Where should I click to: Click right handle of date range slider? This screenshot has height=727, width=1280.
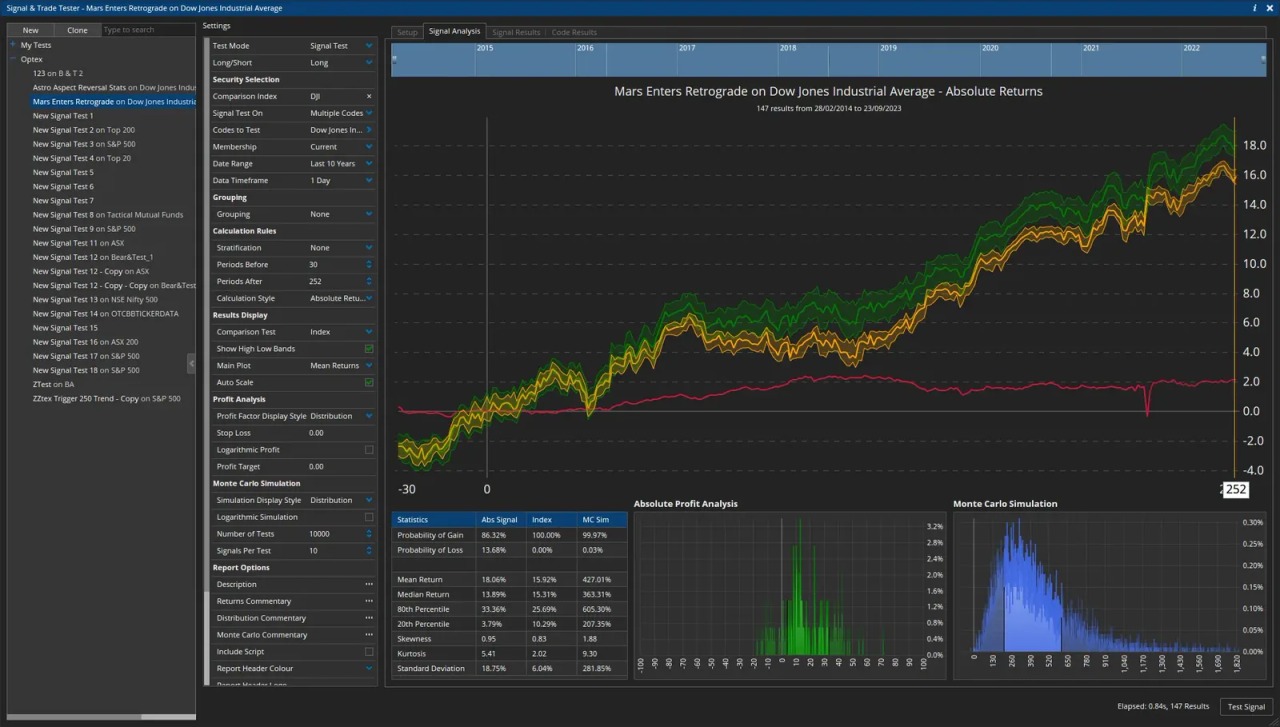1264,59
